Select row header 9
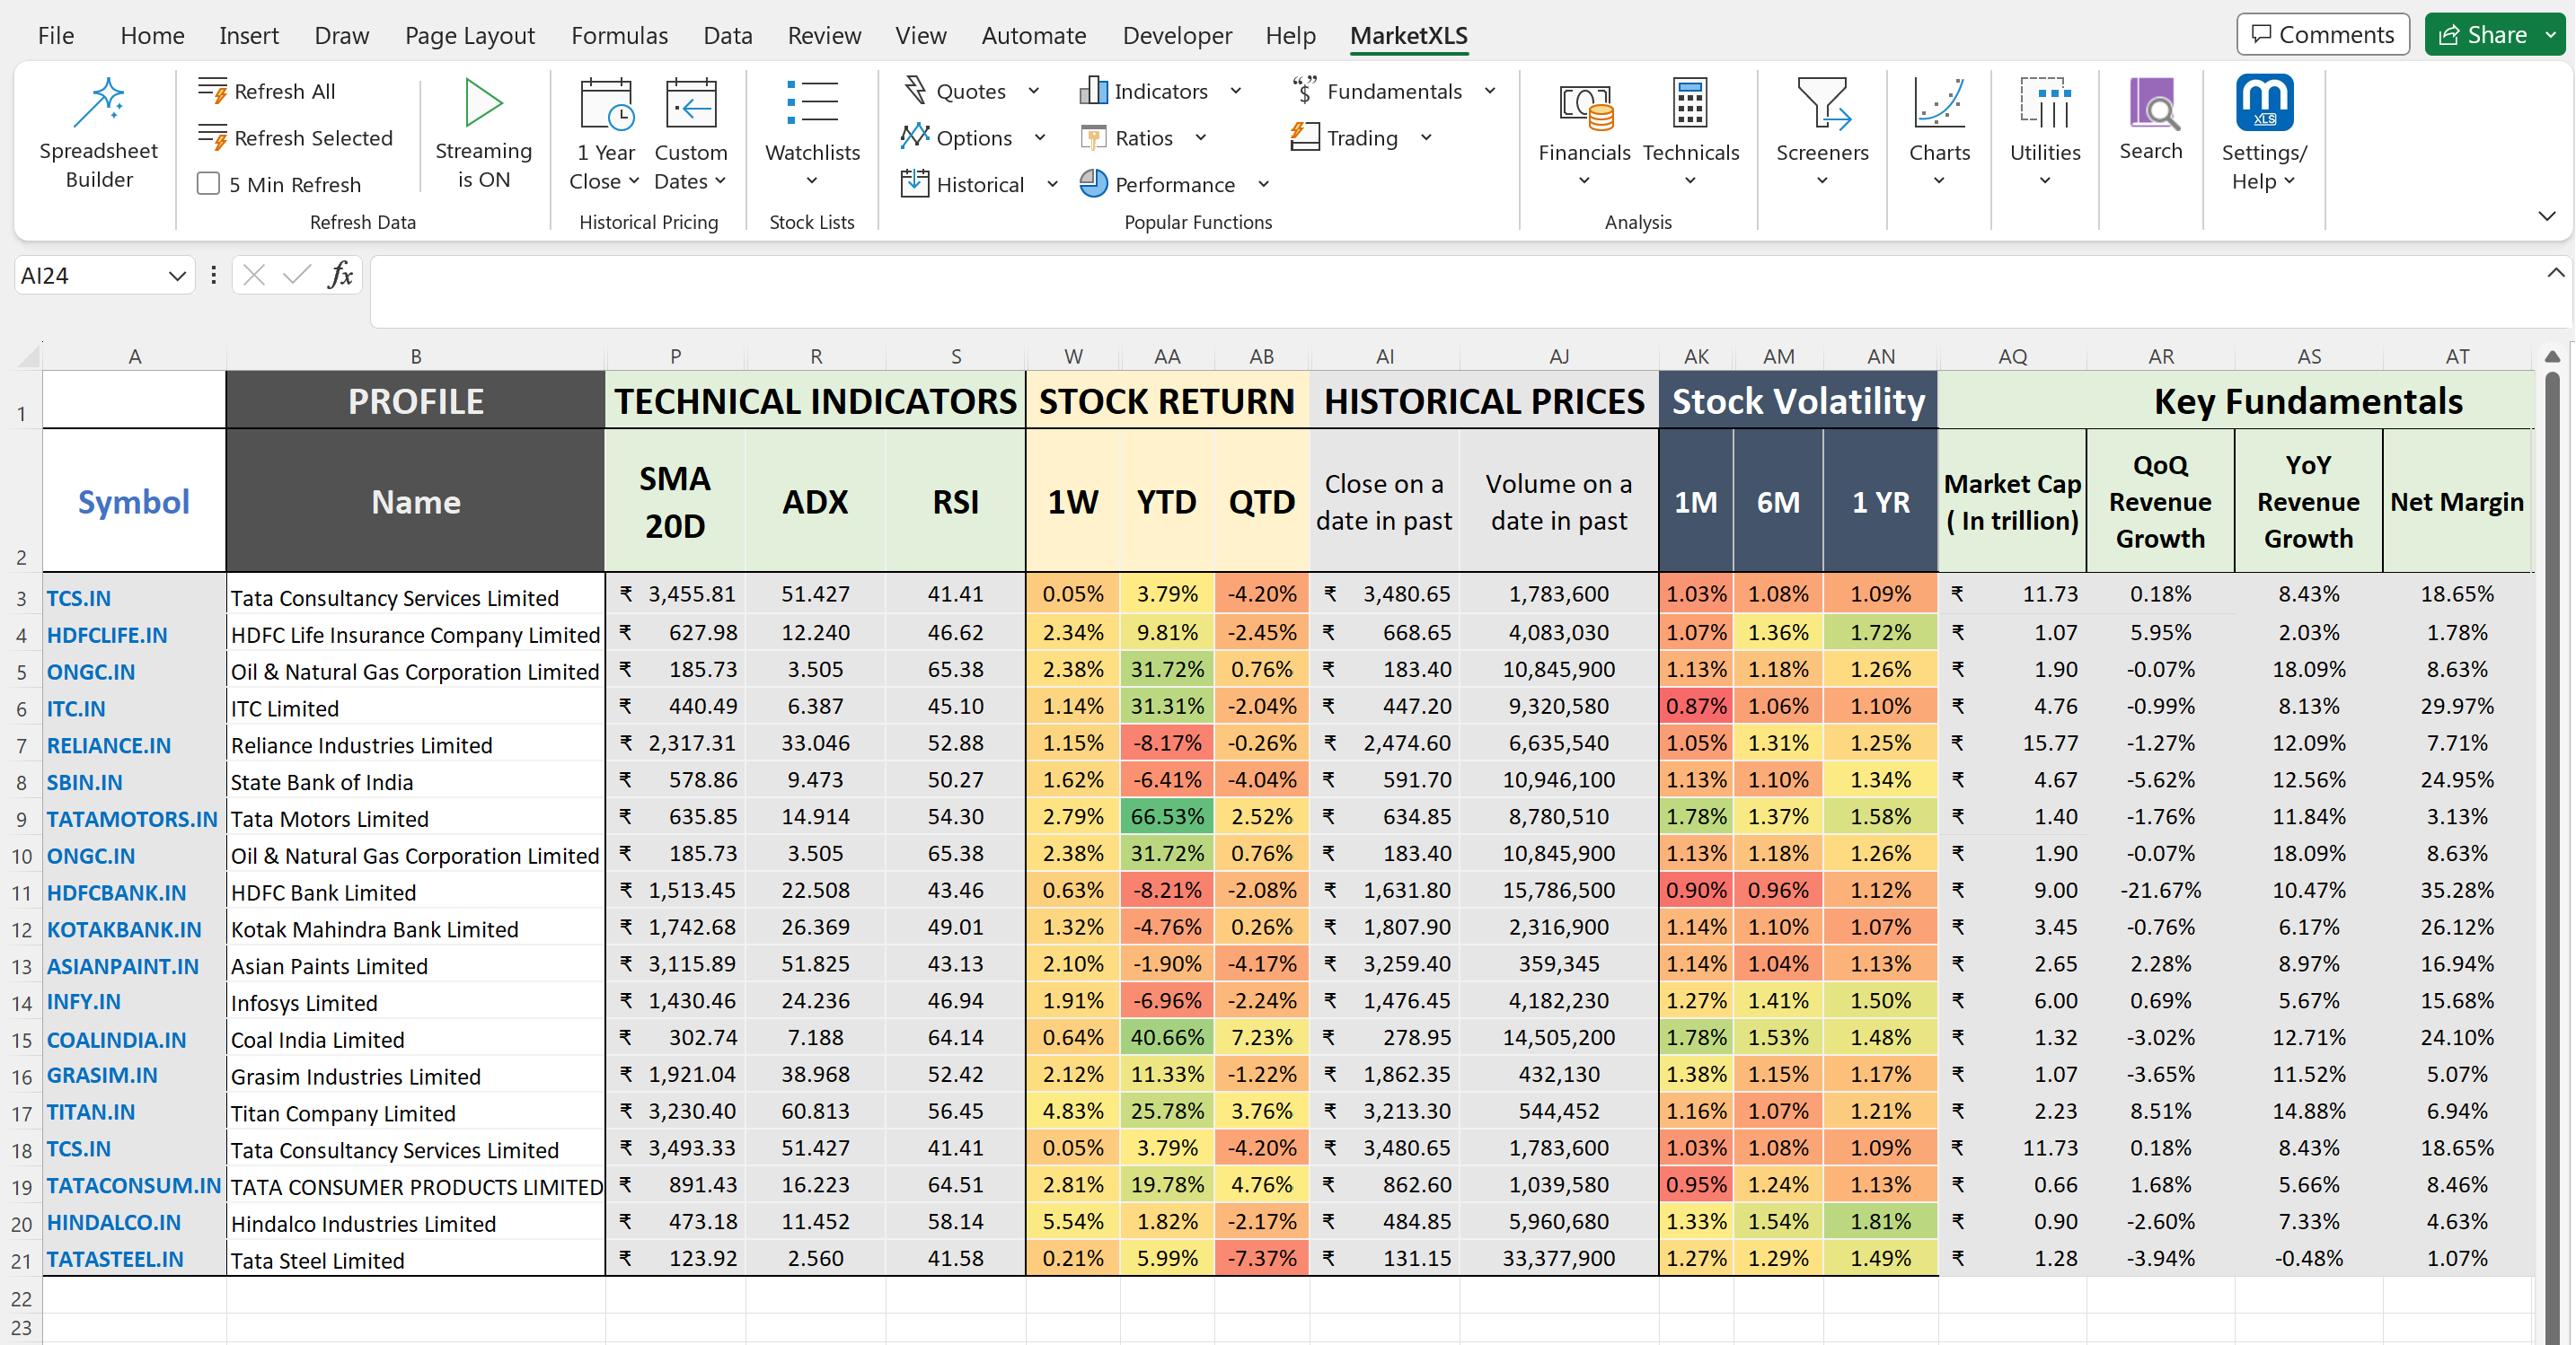The height and width of the screenshot is (1345, 2576). [x=21, y=819]
